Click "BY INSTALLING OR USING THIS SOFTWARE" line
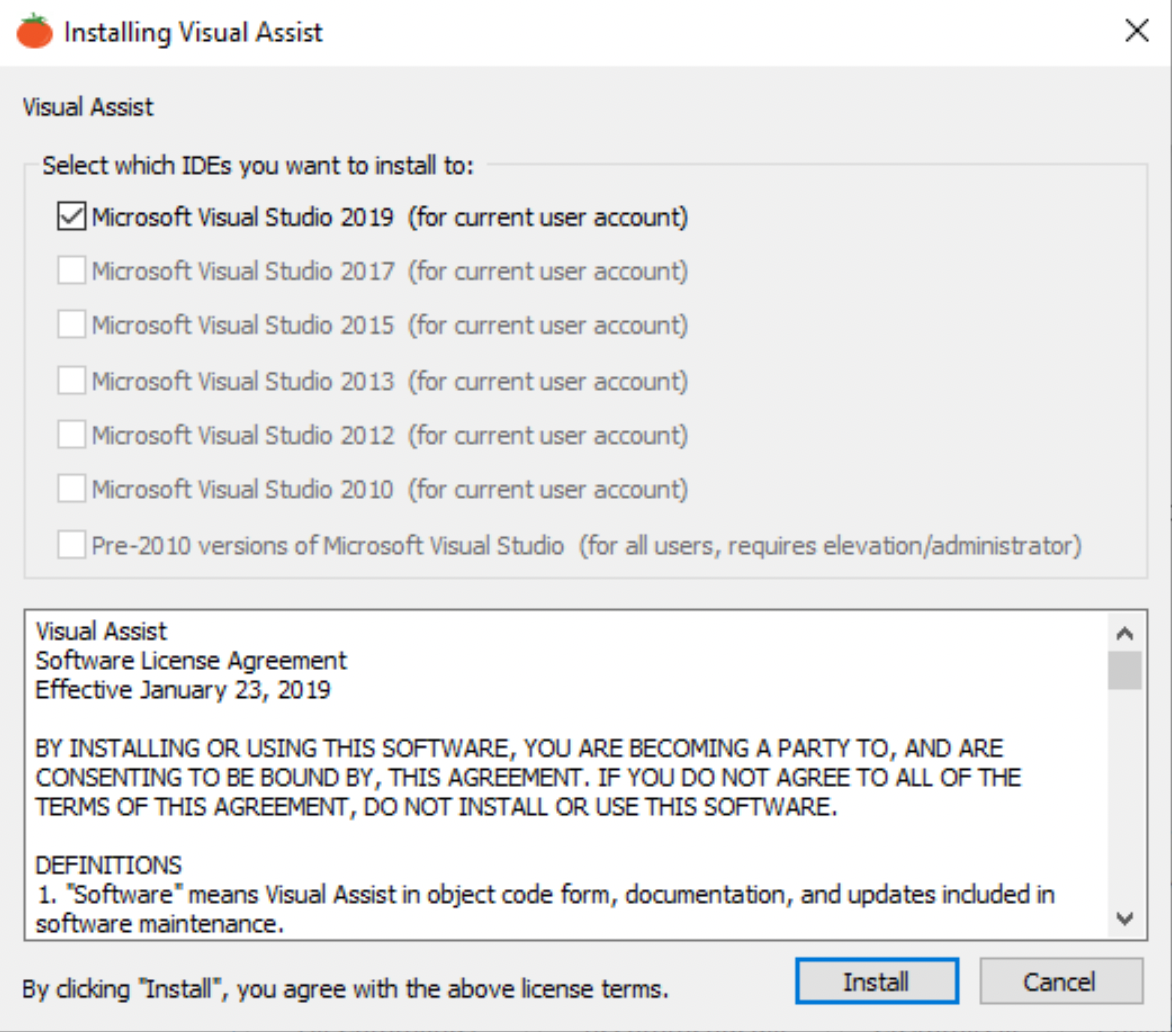This screenshot has height=1032, width=1172. tap(519, 748)
